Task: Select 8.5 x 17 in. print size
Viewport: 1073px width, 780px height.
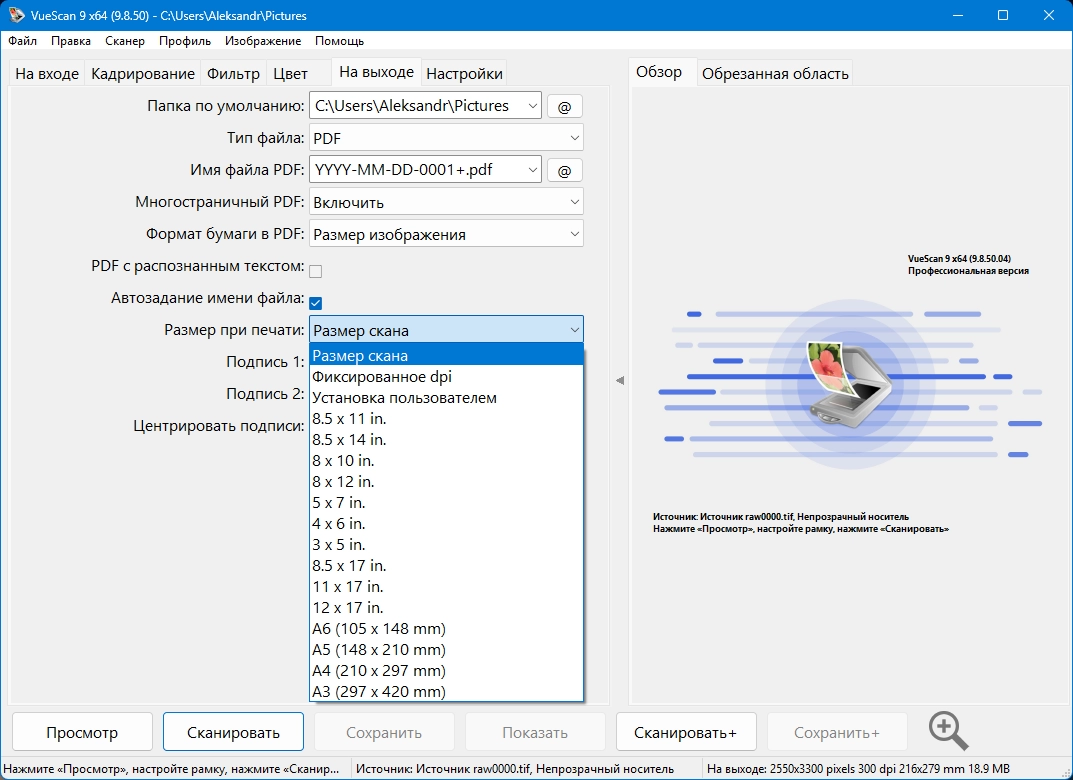Action: coord(446,566)
